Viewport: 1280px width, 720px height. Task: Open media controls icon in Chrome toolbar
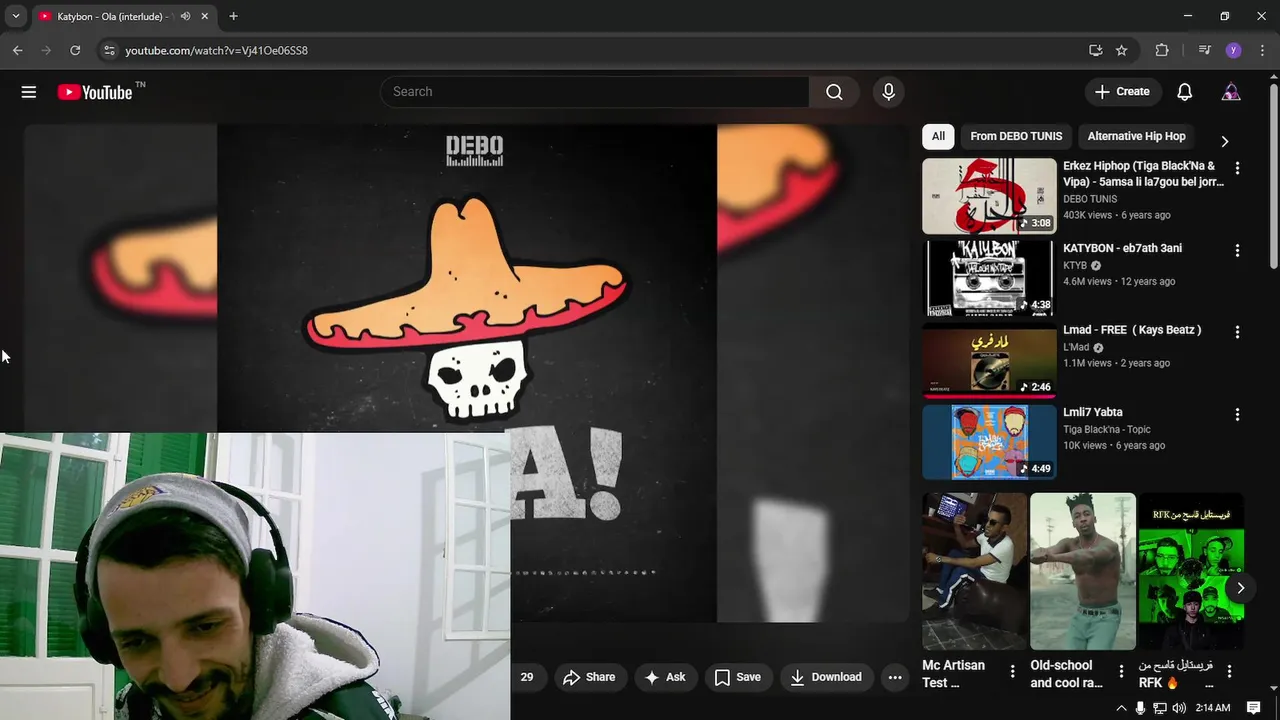(1205, 50)
